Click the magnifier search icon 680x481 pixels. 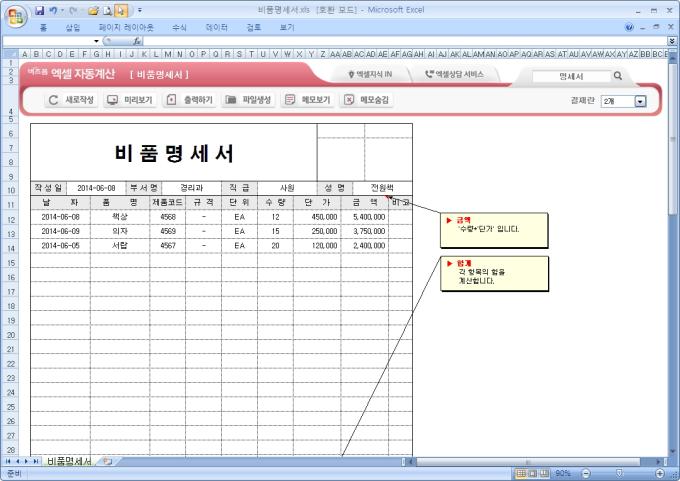[x=618, y=76]
